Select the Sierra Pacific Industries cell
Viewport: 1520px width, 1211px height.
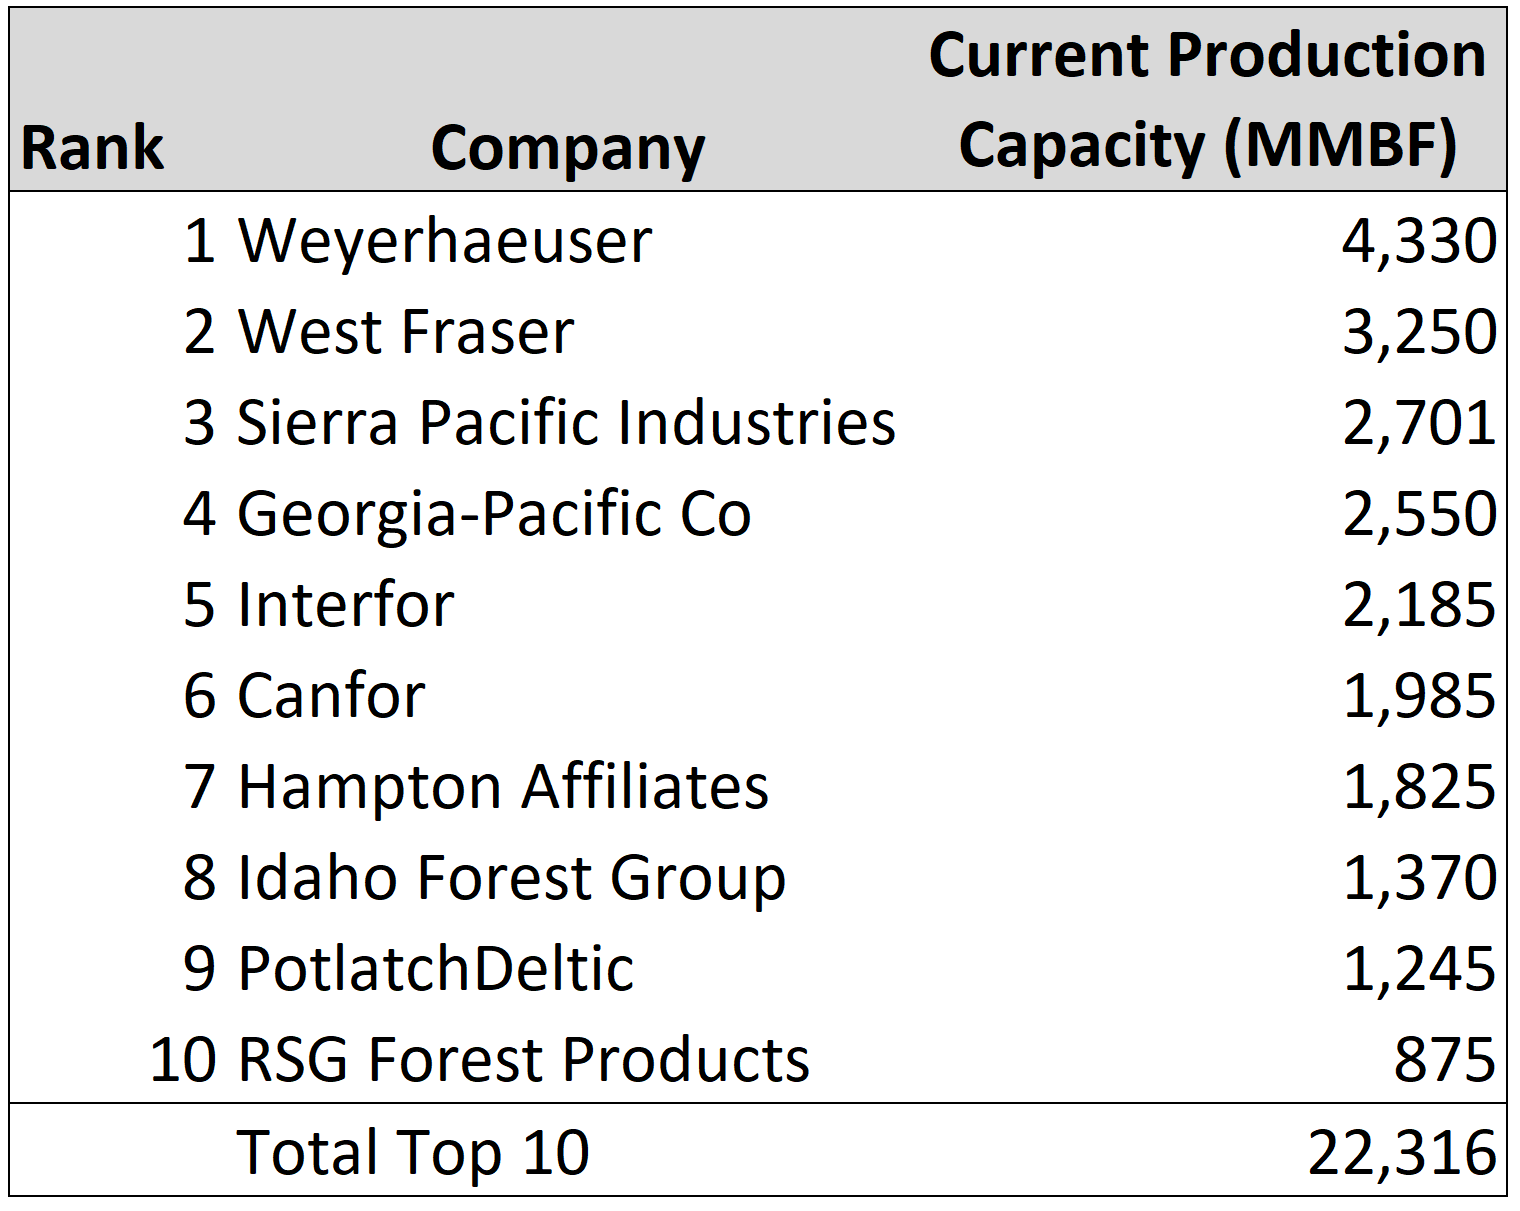pos(566,423)
